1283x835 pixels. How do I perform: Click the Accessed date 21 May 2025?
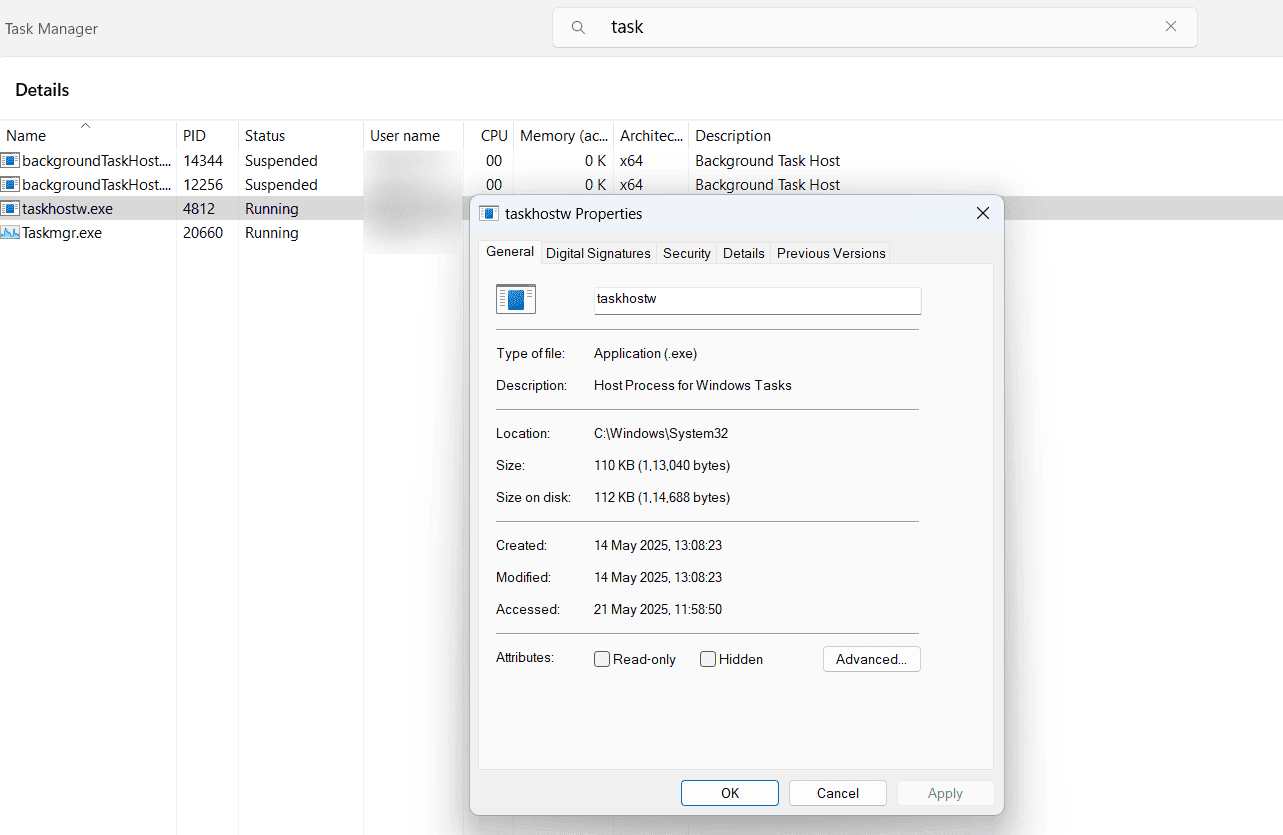point(658,609)
